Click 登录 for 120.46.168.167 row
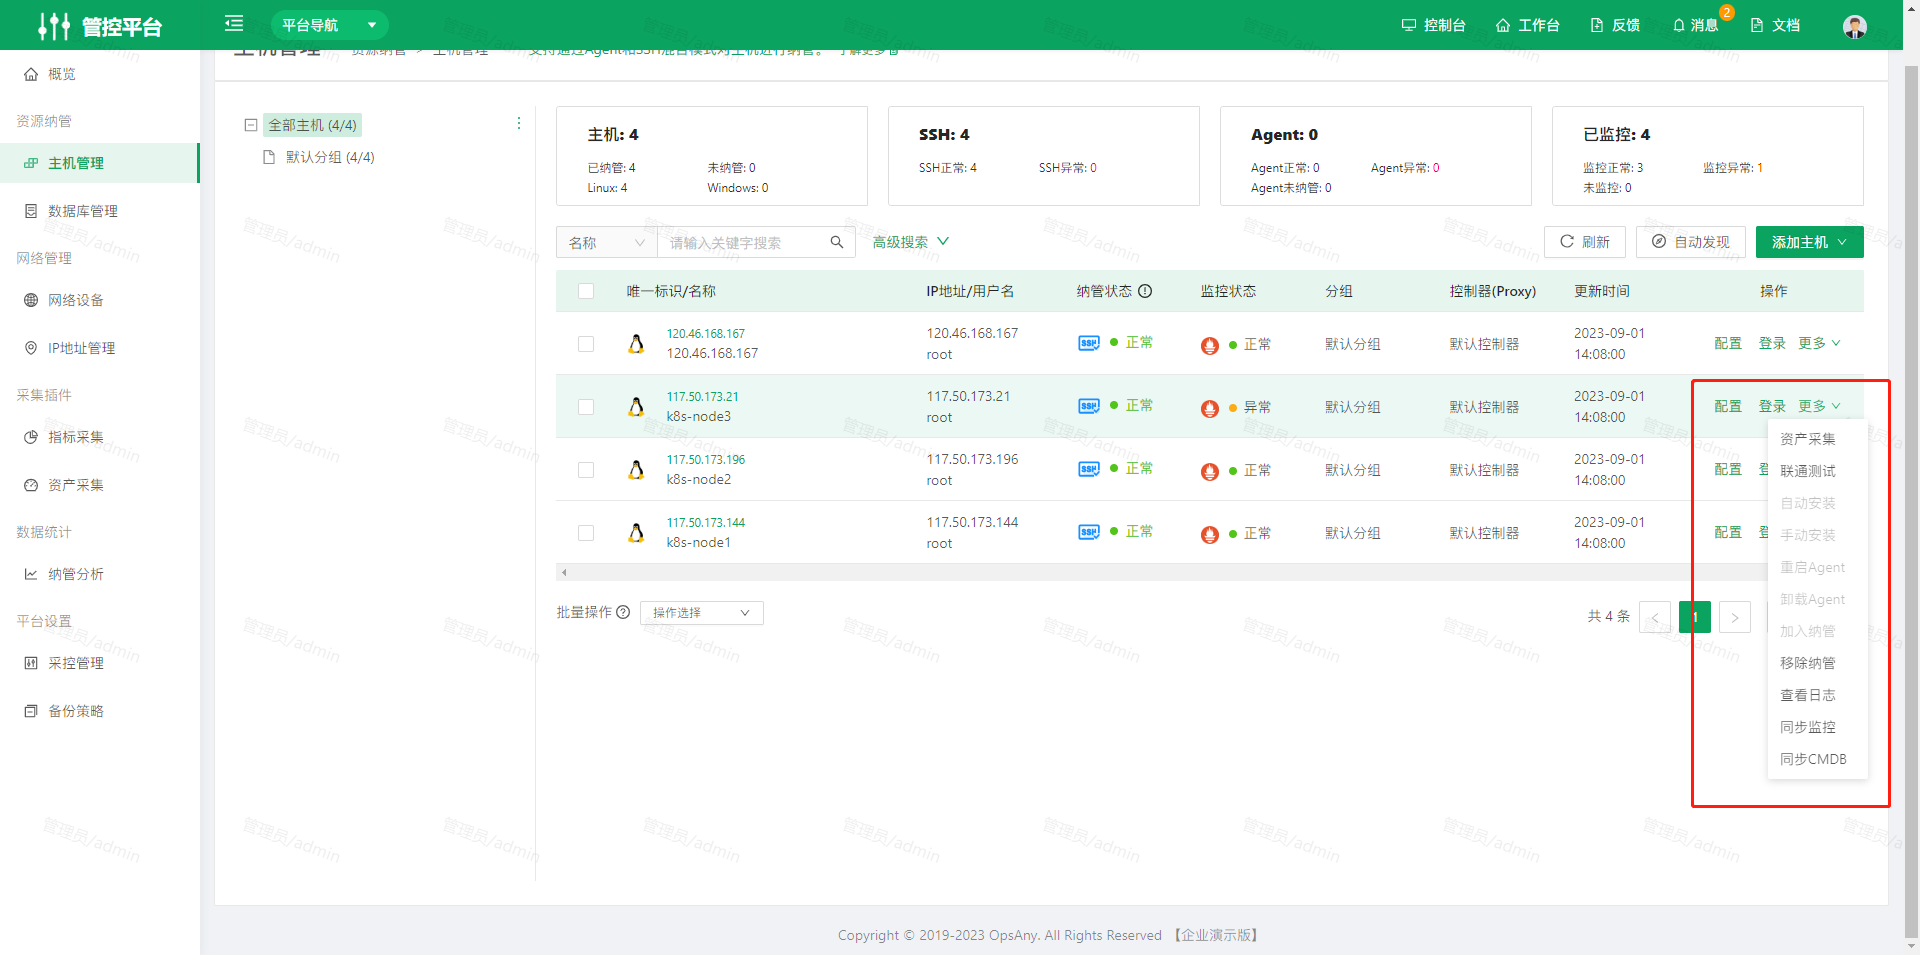 1772,343
